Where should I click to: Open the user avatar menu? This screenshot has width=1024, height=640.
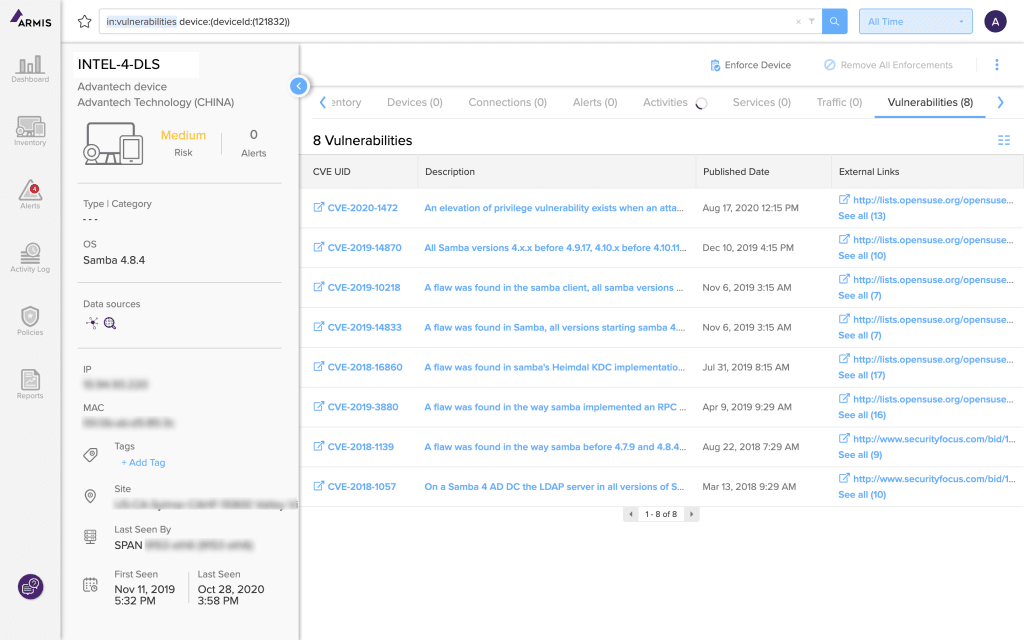pyautogui.click(x=995, y=22)
